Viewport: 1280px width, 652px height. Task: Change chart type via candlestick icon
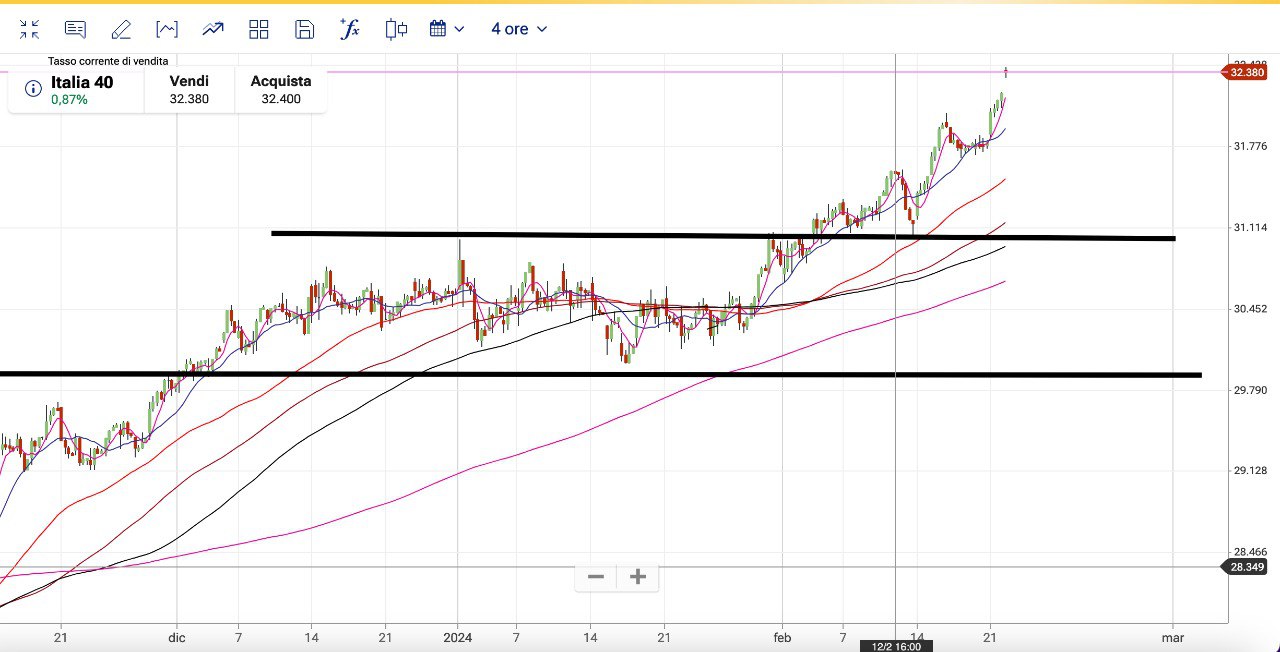click(x=396, y=29)
